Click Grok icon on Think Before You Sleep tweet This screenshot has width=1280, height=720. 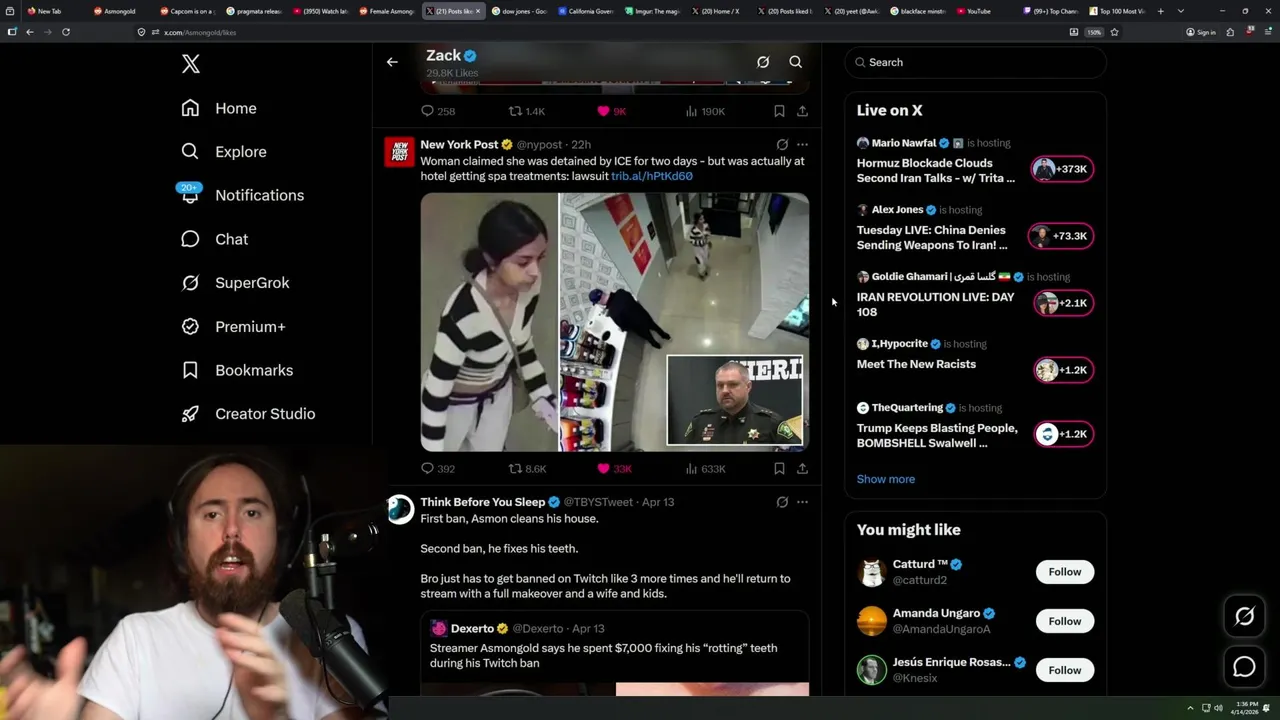[x=782, y=502]
